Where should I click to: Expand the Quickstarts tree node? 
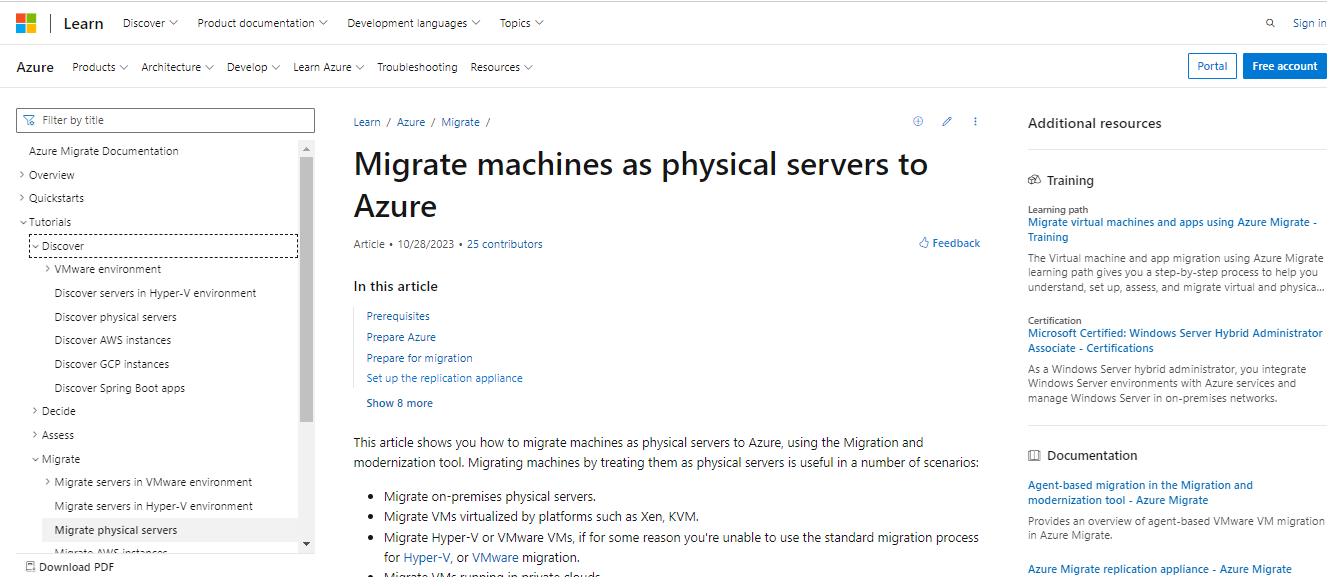click(23, 198)
